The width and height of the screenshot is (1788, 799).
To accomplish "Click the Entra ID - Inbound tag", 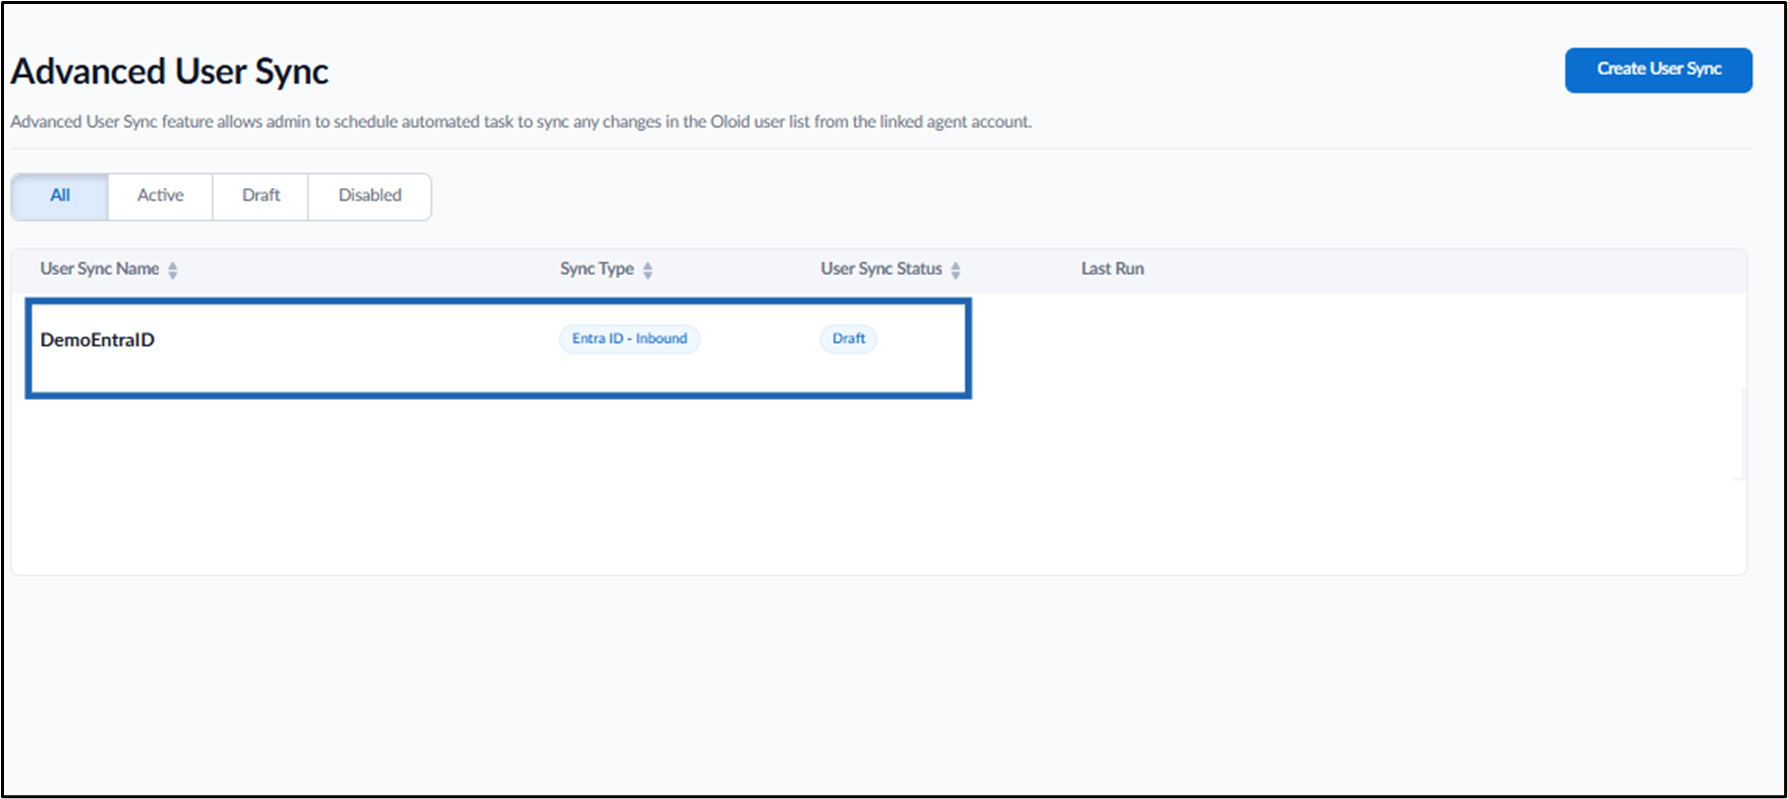I will [630, 339].
